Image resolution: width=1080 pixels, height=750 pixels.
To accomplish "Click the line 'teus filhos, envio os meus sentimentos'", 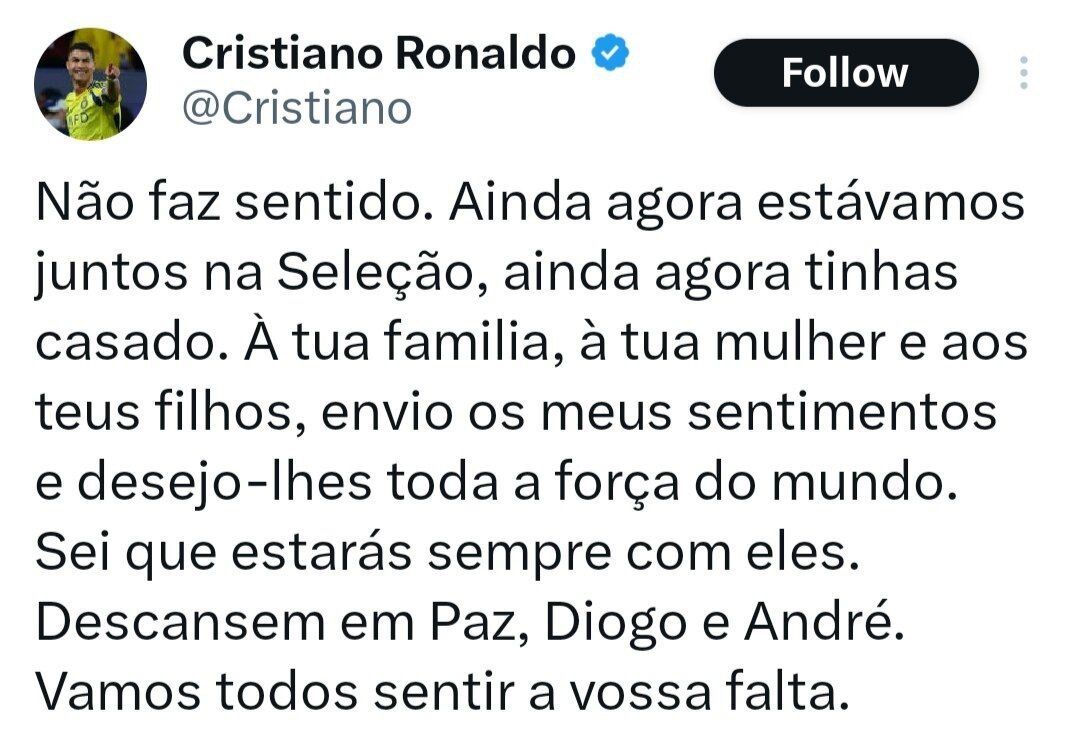I will point(517,412).
